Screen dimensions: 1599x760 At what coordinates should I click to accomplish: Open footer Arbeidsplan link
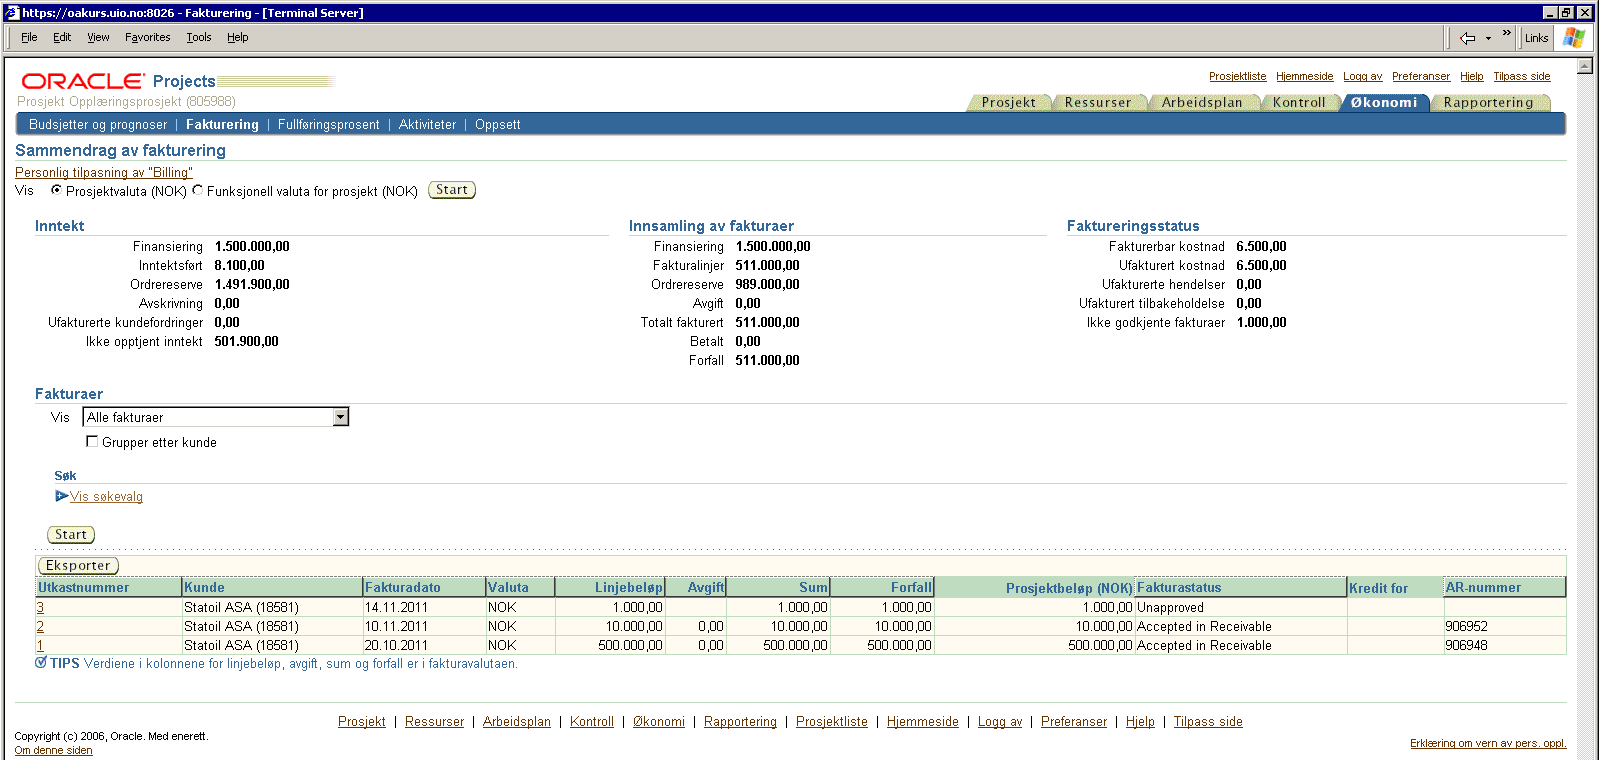[517, 721]
